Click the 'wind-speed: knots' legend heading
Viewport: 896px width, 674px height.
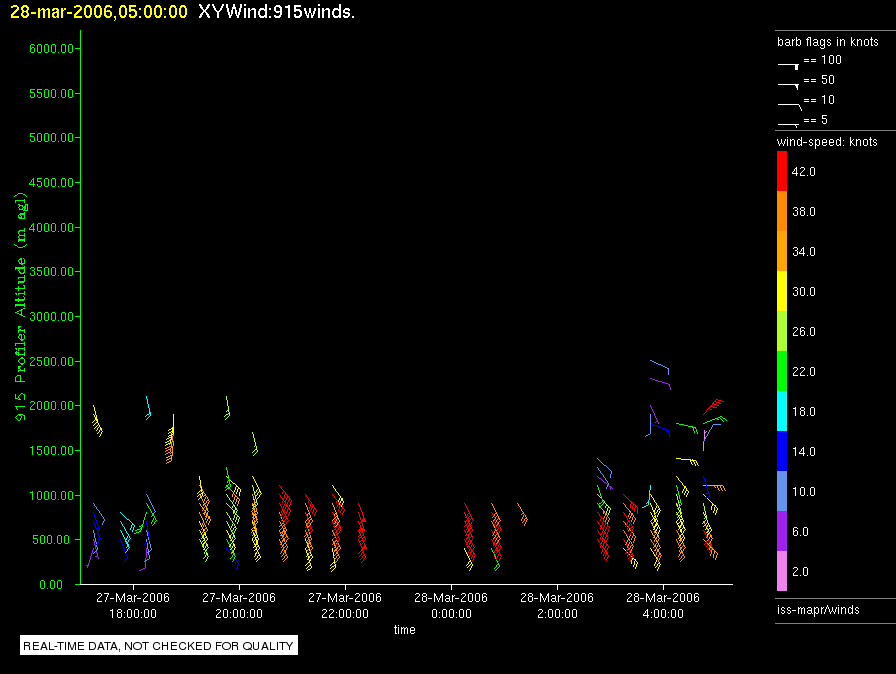pyautogui.click(x=827, y=142)
